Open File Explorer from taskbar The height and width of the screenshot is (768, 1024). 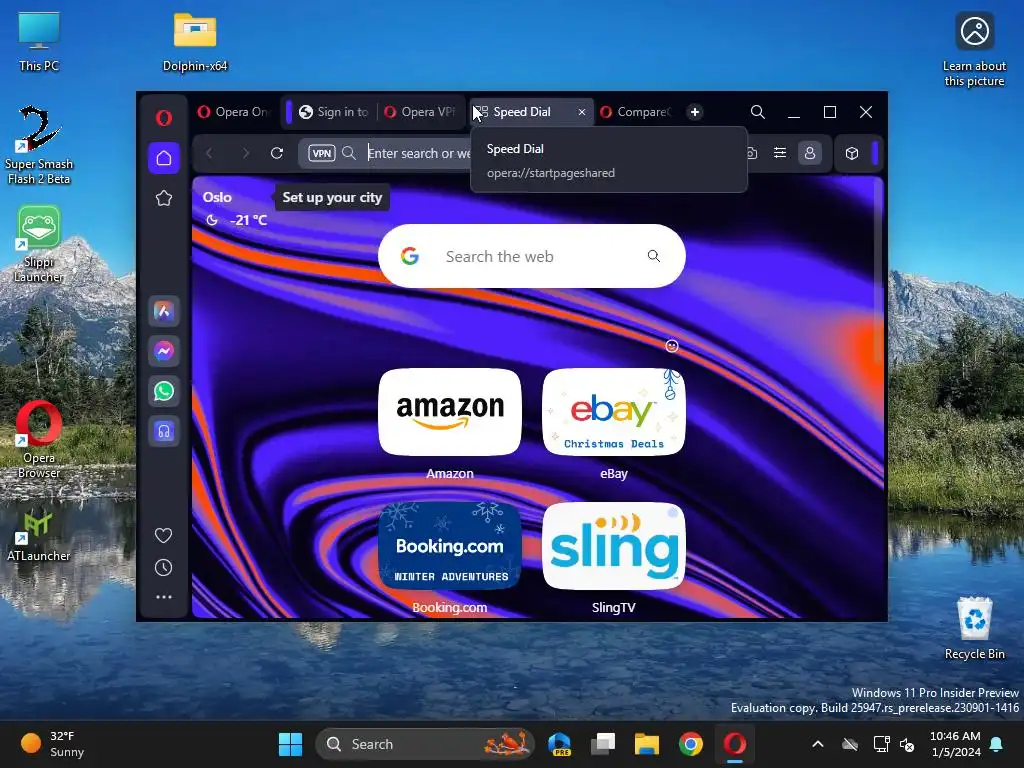pyautogui.click(x=647, y=744)
